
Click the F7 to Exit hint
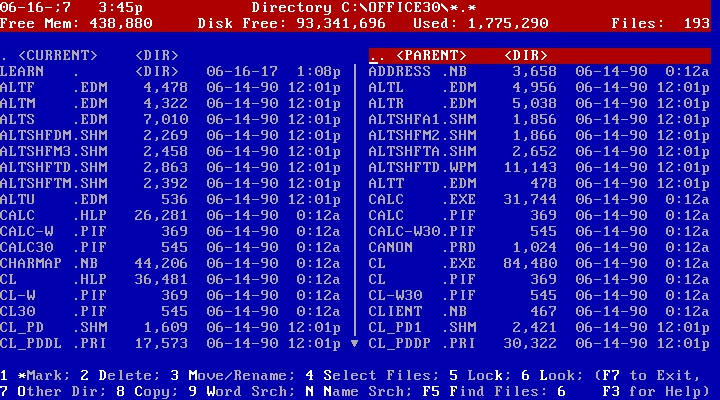click(647, 376)
